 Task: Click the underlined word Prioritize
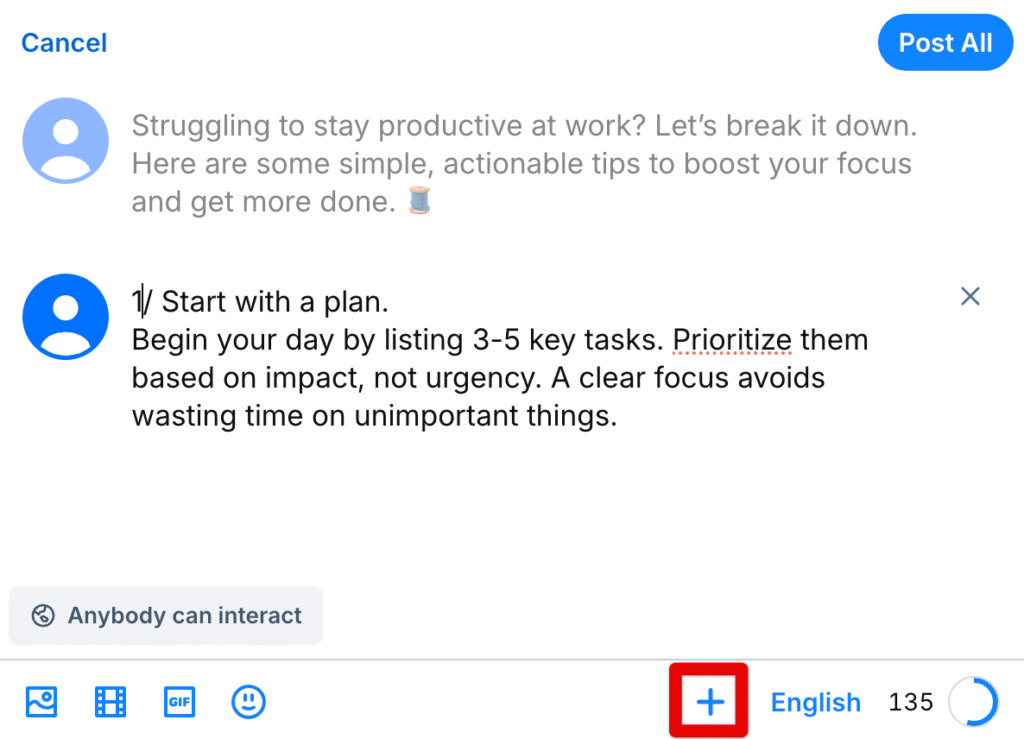(x=732, y=340)
